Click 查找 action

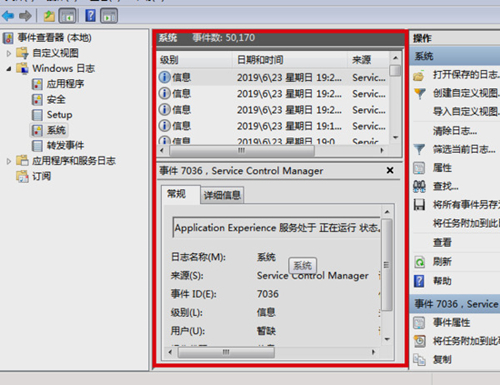[445, 186]
